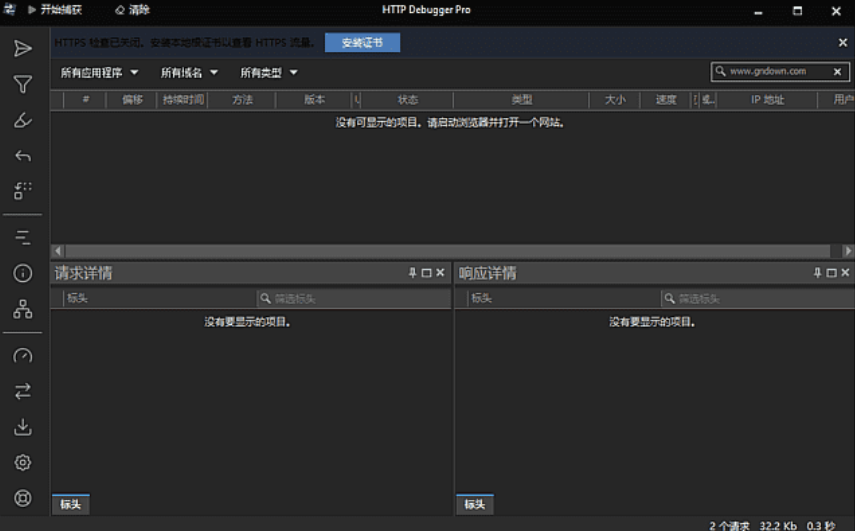Viewport: 855px width, 531px height.
Task: Clear the list with 清除 button
Action: 132,10
